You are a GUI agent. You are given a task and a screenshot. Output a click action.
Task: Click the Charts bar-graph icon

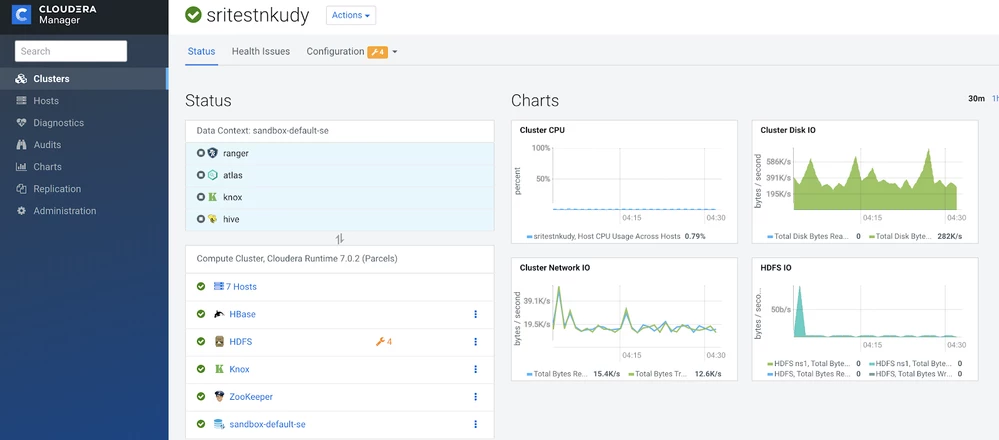(x=21, y=167)
